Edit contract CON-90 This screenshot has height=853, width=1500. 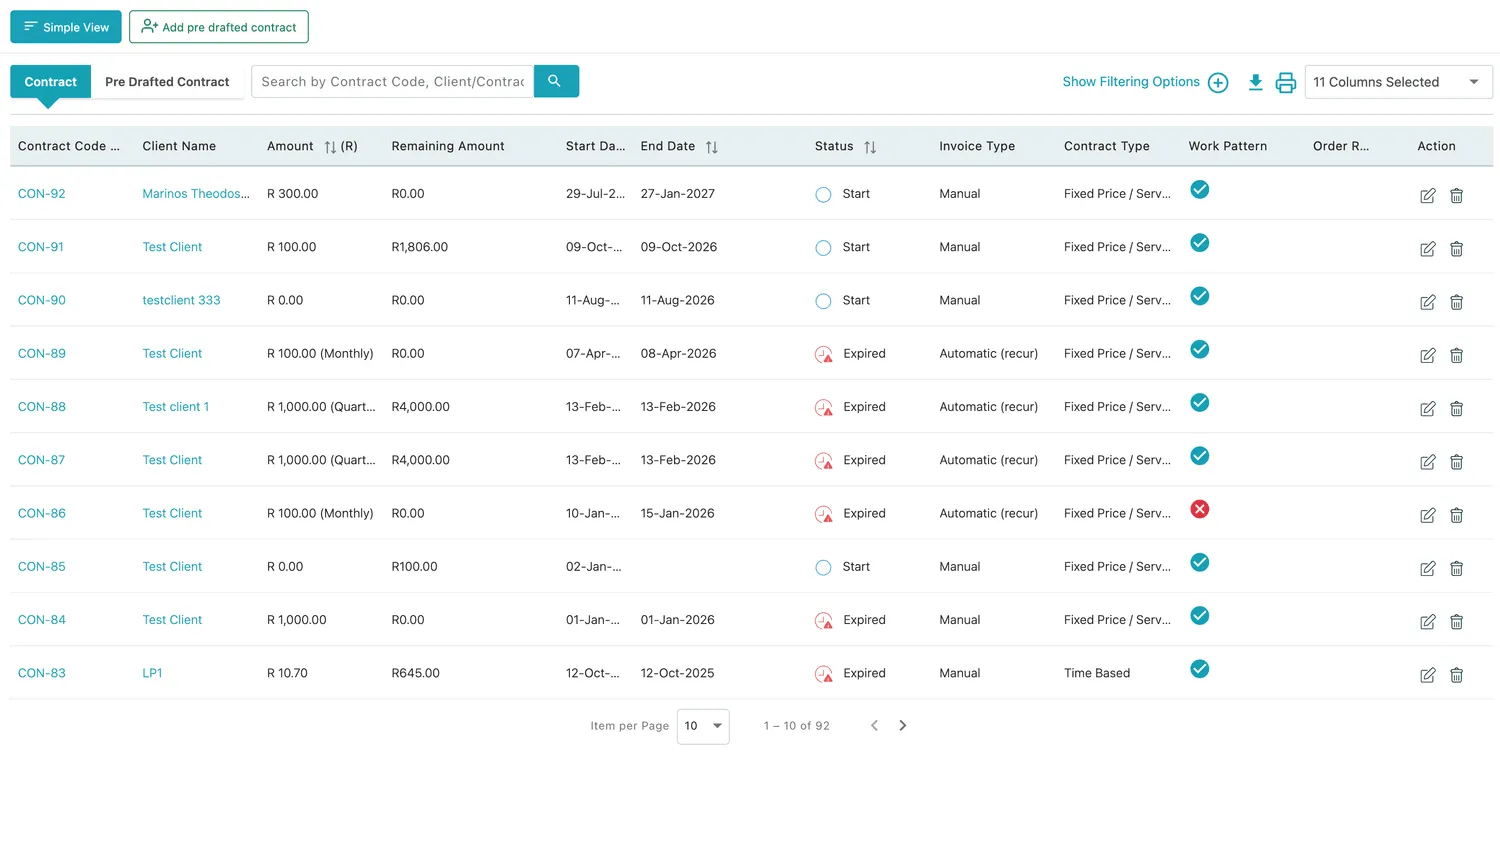(x=1427, y=302)
